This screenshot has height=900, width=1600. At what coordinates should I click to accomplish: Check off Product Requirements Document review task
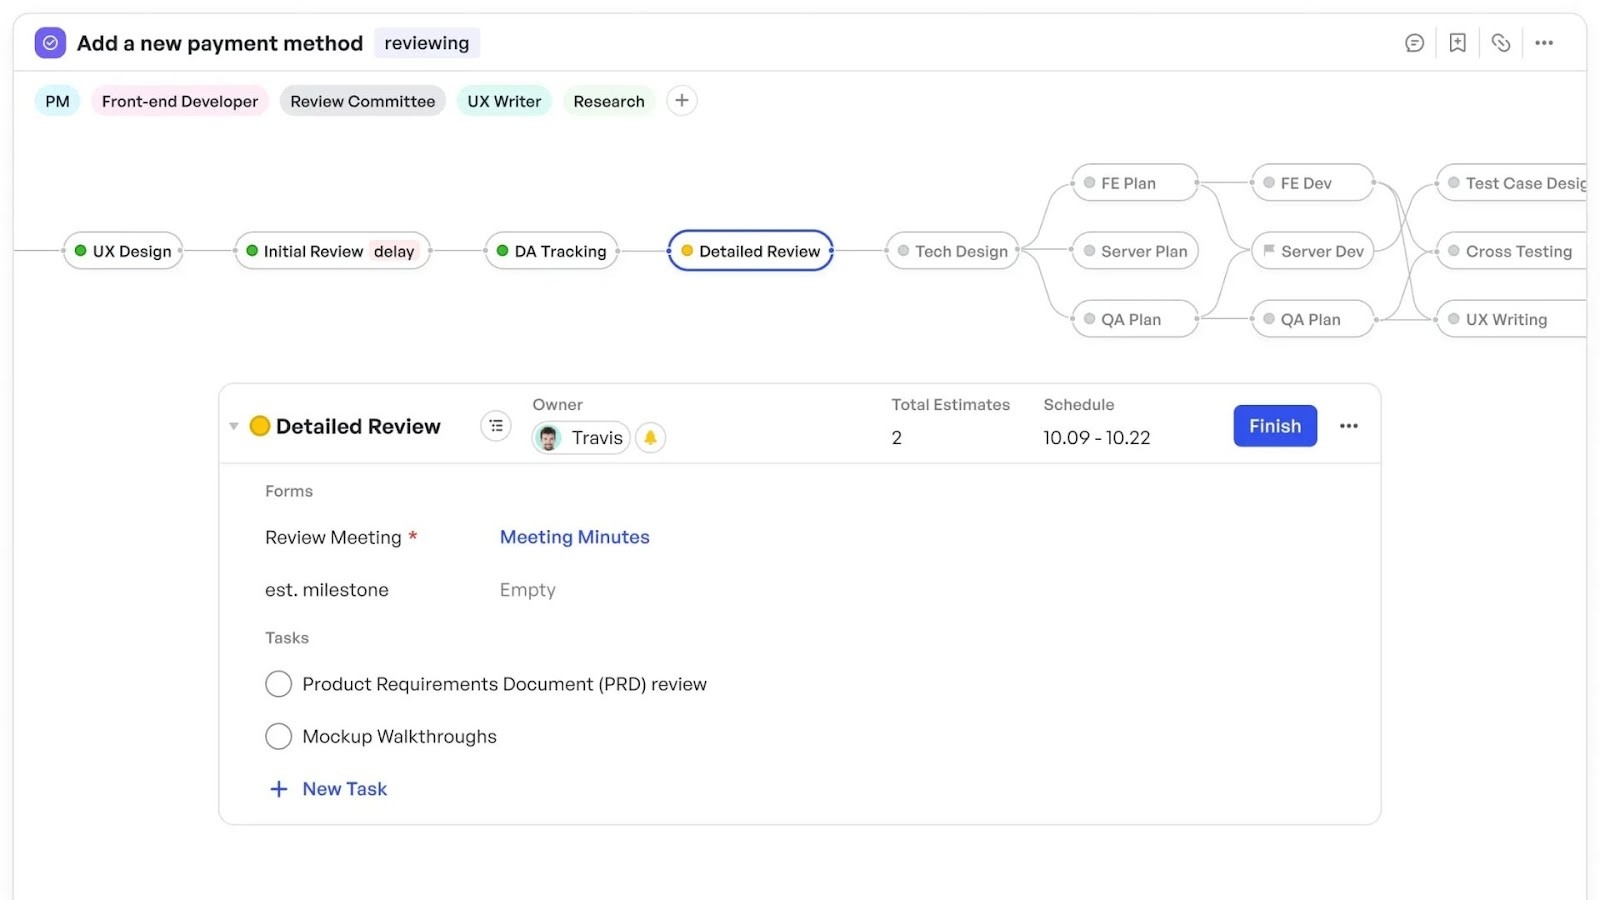[278, 684]
